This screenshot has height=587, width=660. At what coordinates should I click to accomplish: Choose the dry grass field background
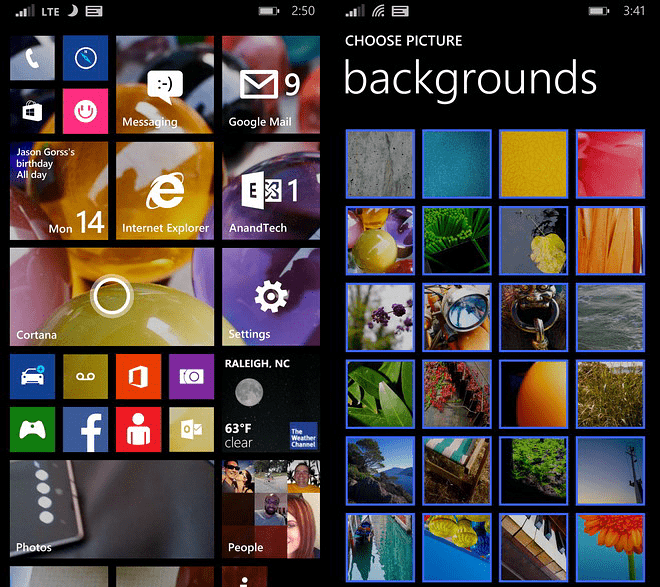[x=610, y=394]
